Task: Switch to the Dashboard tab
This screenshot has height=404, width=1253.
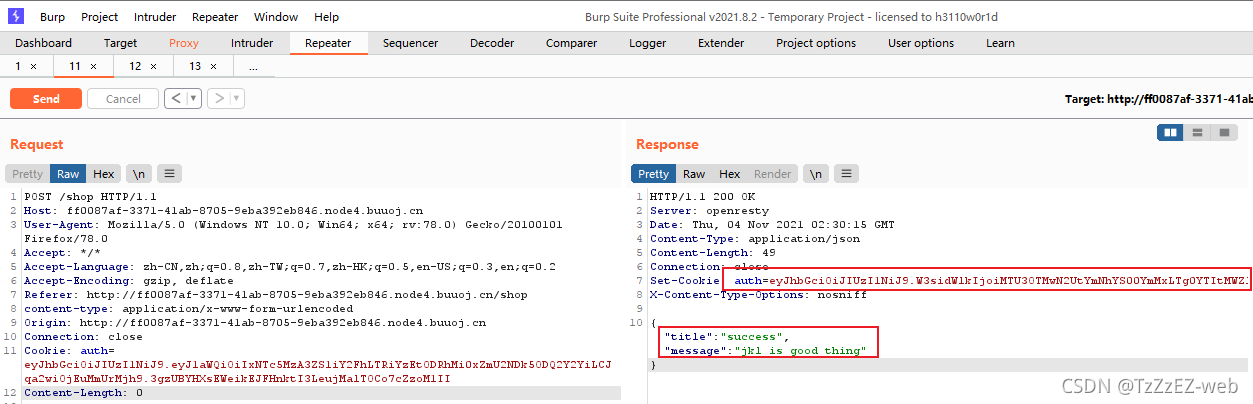Action: 43,43
